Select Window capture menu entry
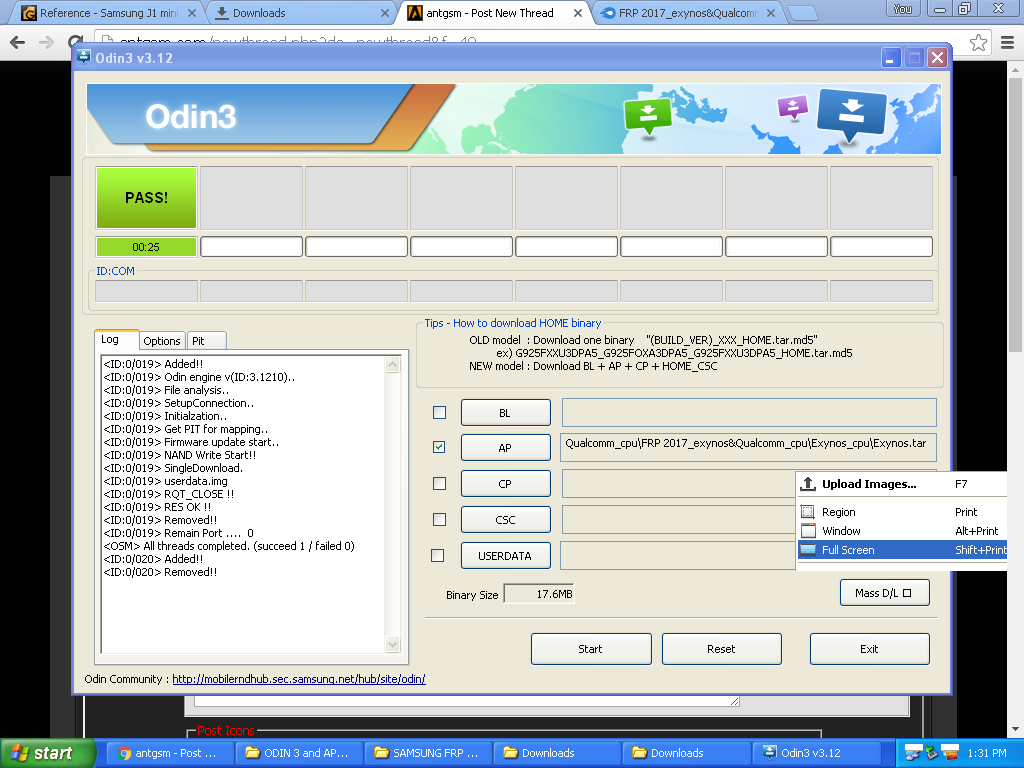The image size is (1024, 768). (902, 531)
